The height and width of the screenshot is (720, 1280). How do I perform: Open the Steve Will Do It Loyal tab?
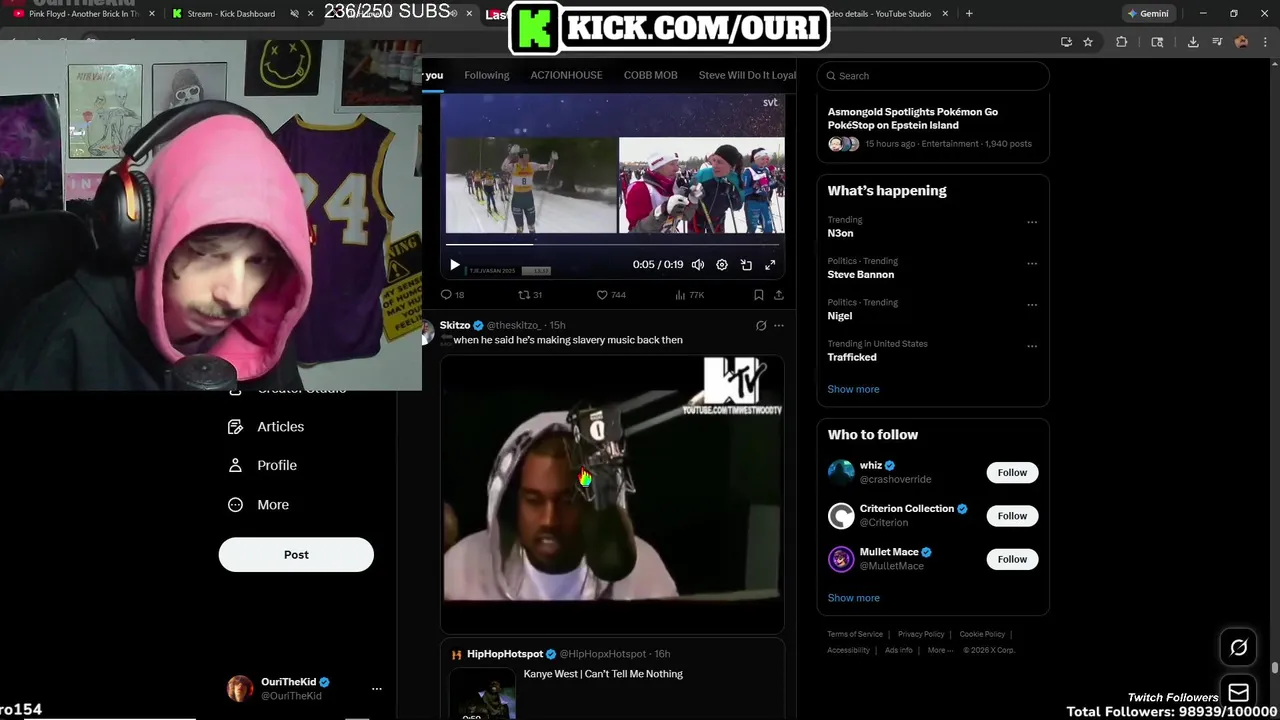(x=747, y=75)
